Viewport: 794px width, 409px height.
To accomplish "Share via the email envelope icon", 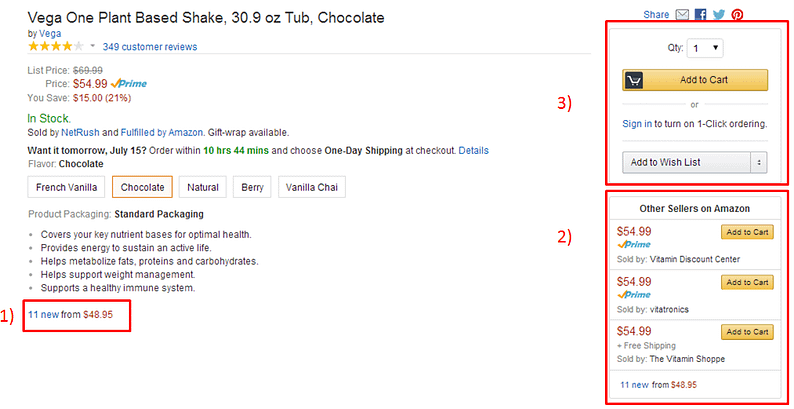I will (x=682, y=15).
